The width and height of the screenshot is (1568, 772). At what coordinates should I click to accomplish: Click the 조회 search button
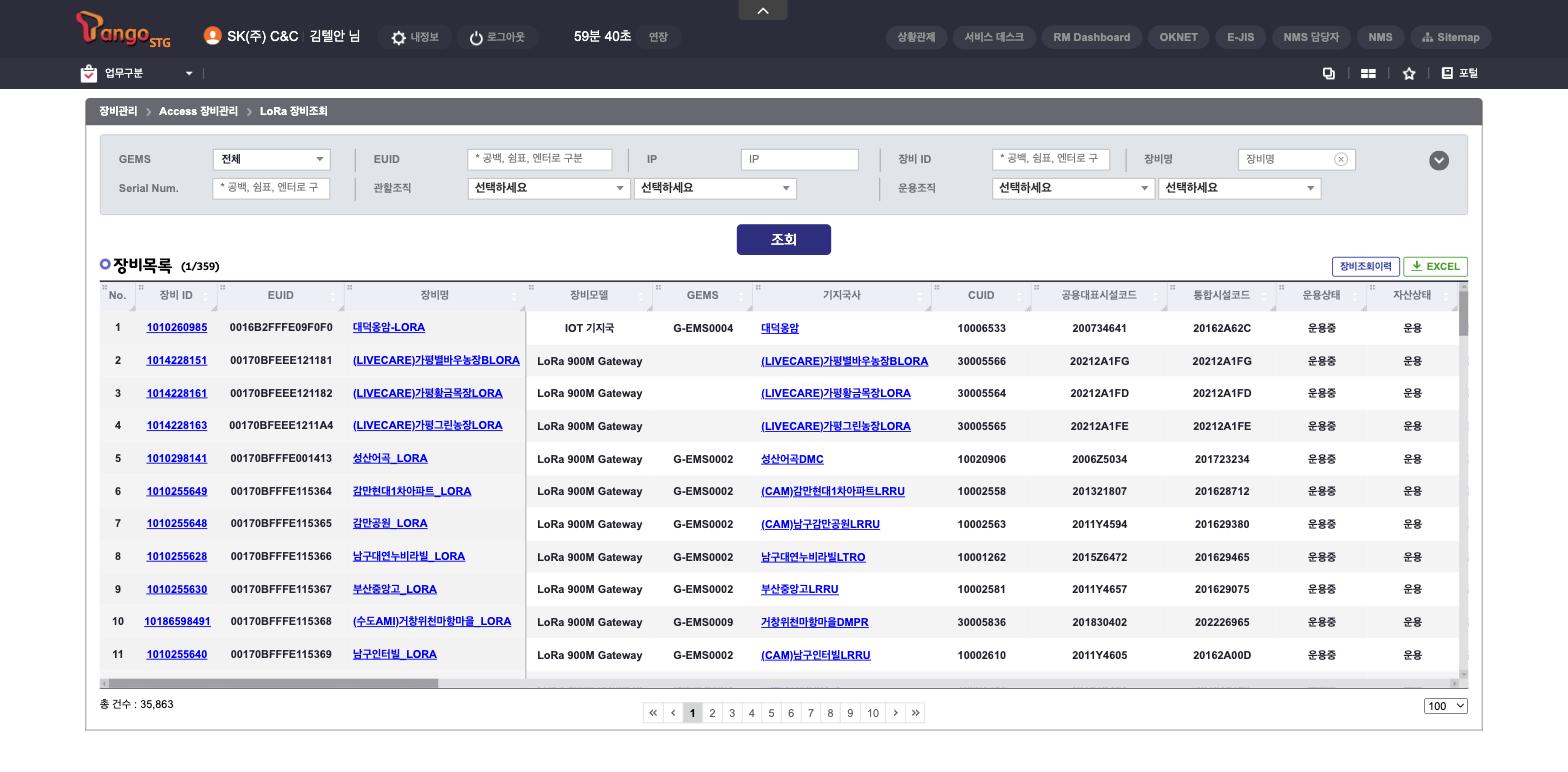[784, 240]
